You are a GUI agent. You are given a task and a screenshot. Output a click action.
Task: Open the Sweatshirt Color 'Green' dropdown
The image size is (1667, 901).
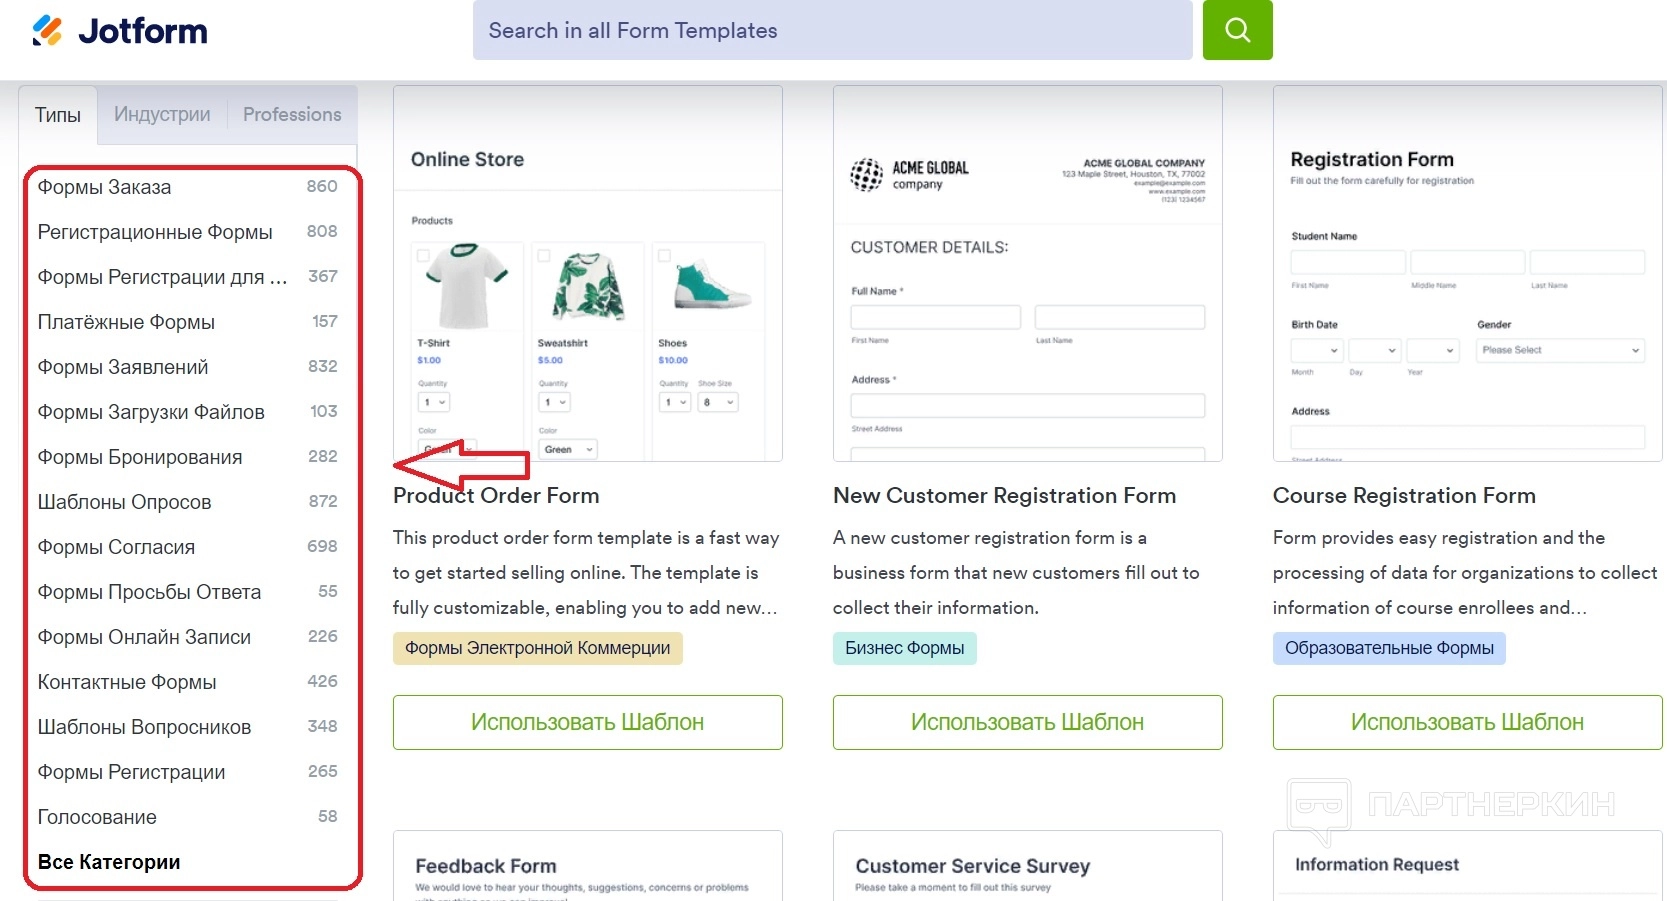[x=567, y=449]
